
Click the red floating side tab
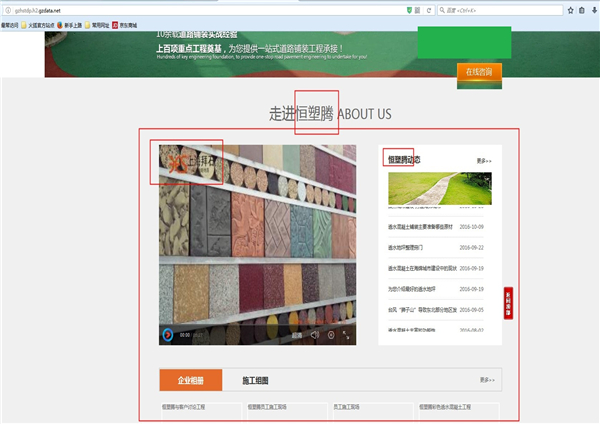[508, 303]
